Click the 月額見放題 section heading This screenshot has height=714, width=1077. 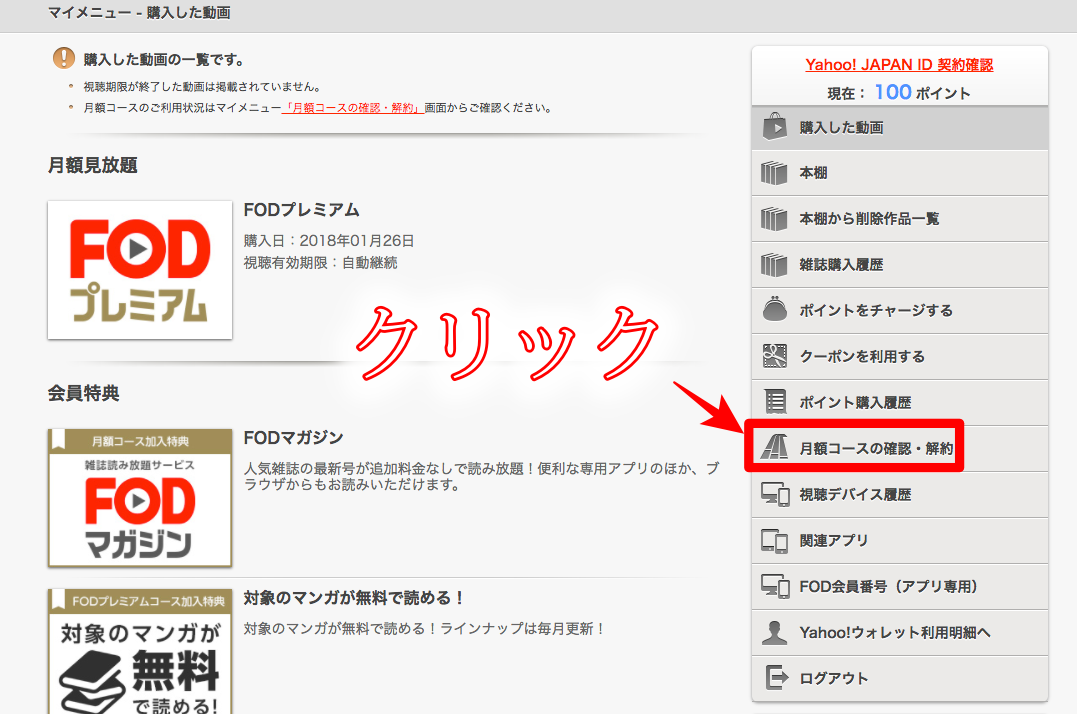[x=93, y=165]
